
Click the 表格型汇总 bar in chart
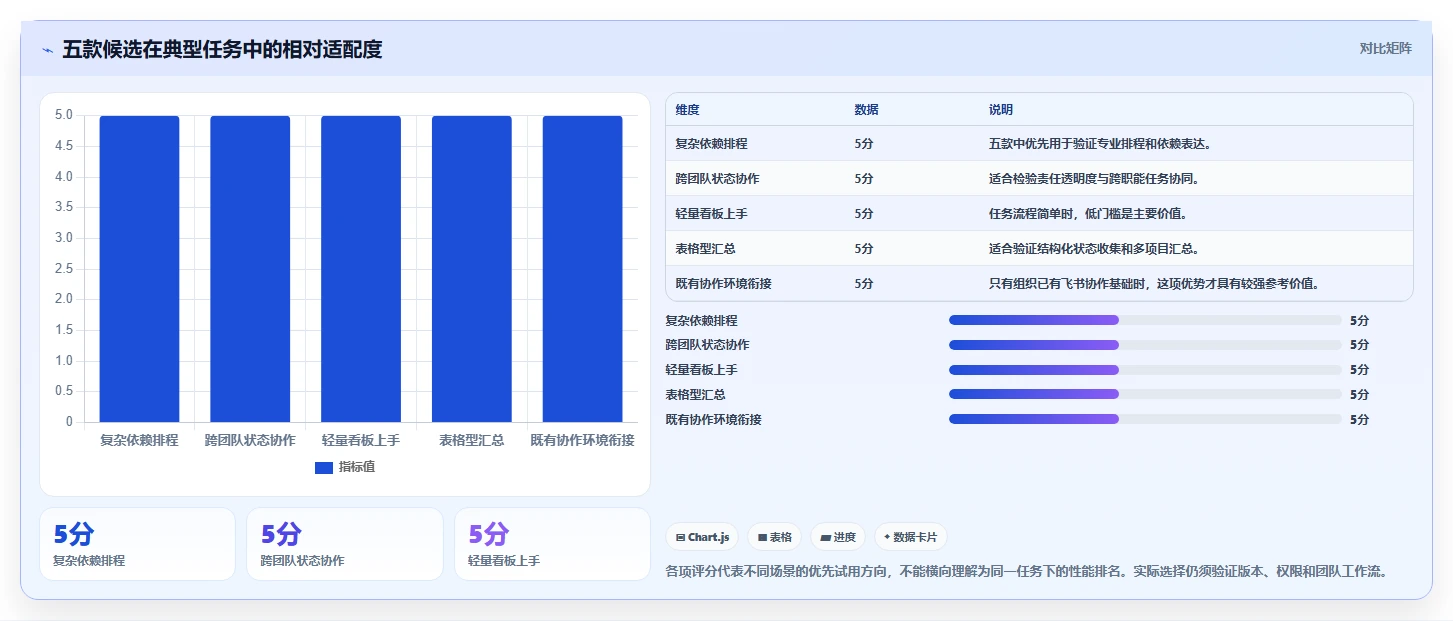[x=472, y=269]
